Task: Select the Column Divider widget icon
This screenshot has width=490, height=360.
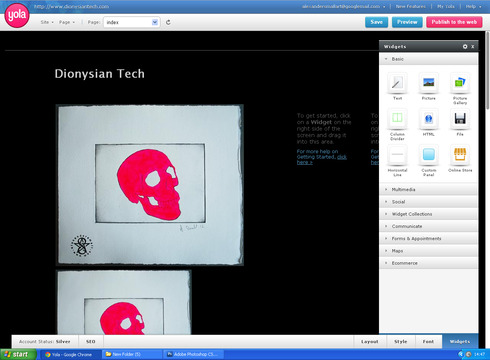Action: [x=397, y=119]
